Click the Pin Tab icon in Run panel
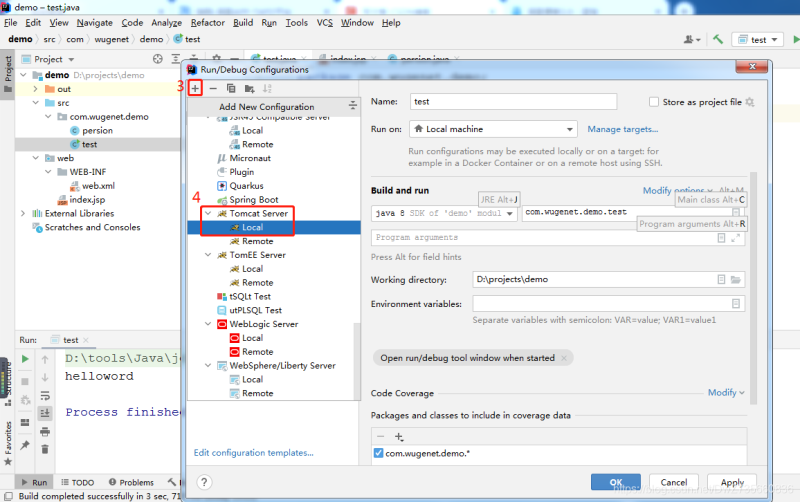Viewport: 800px width, 502px height. (25, 445)
